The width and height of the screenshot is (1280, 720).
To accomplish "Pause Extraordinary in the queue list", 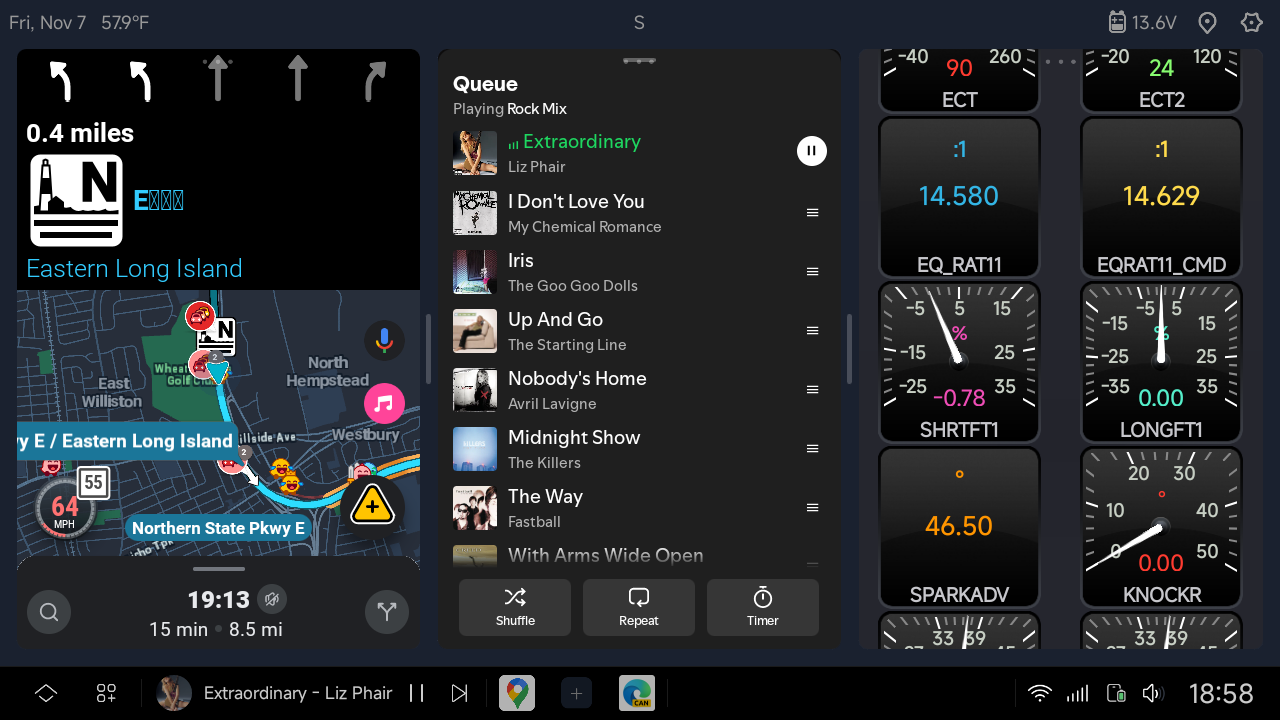I will 812,151.
